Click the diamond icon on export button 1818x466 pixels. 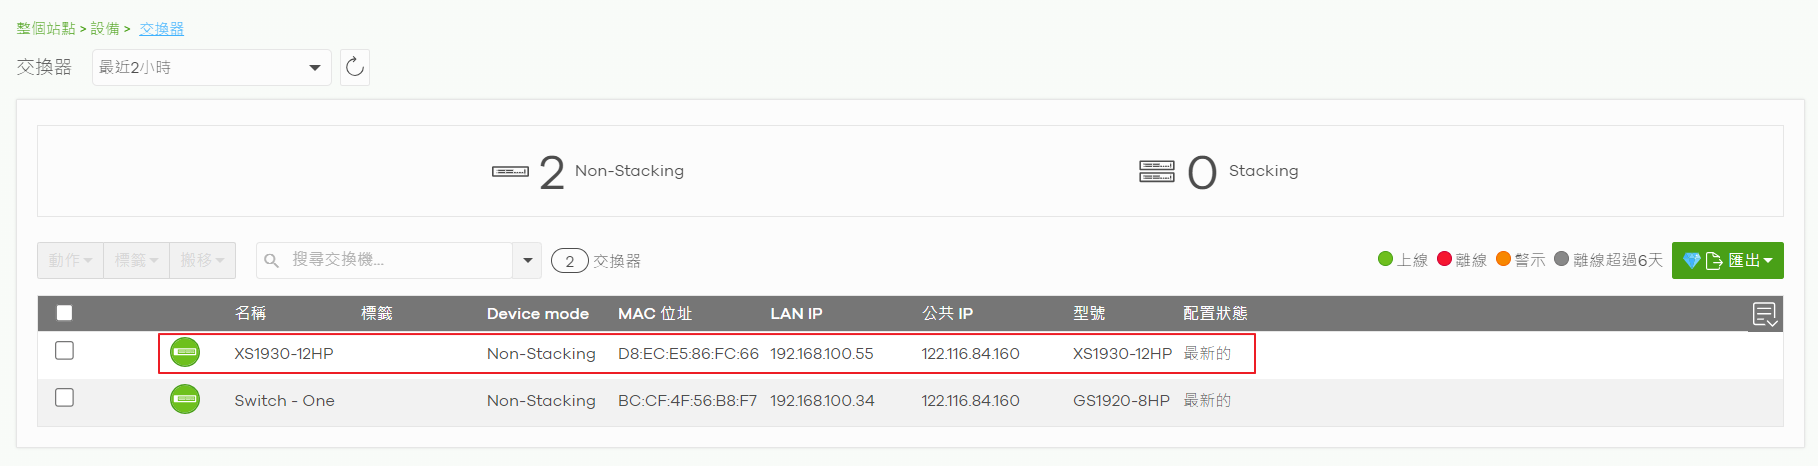(x=1692, y=261)
